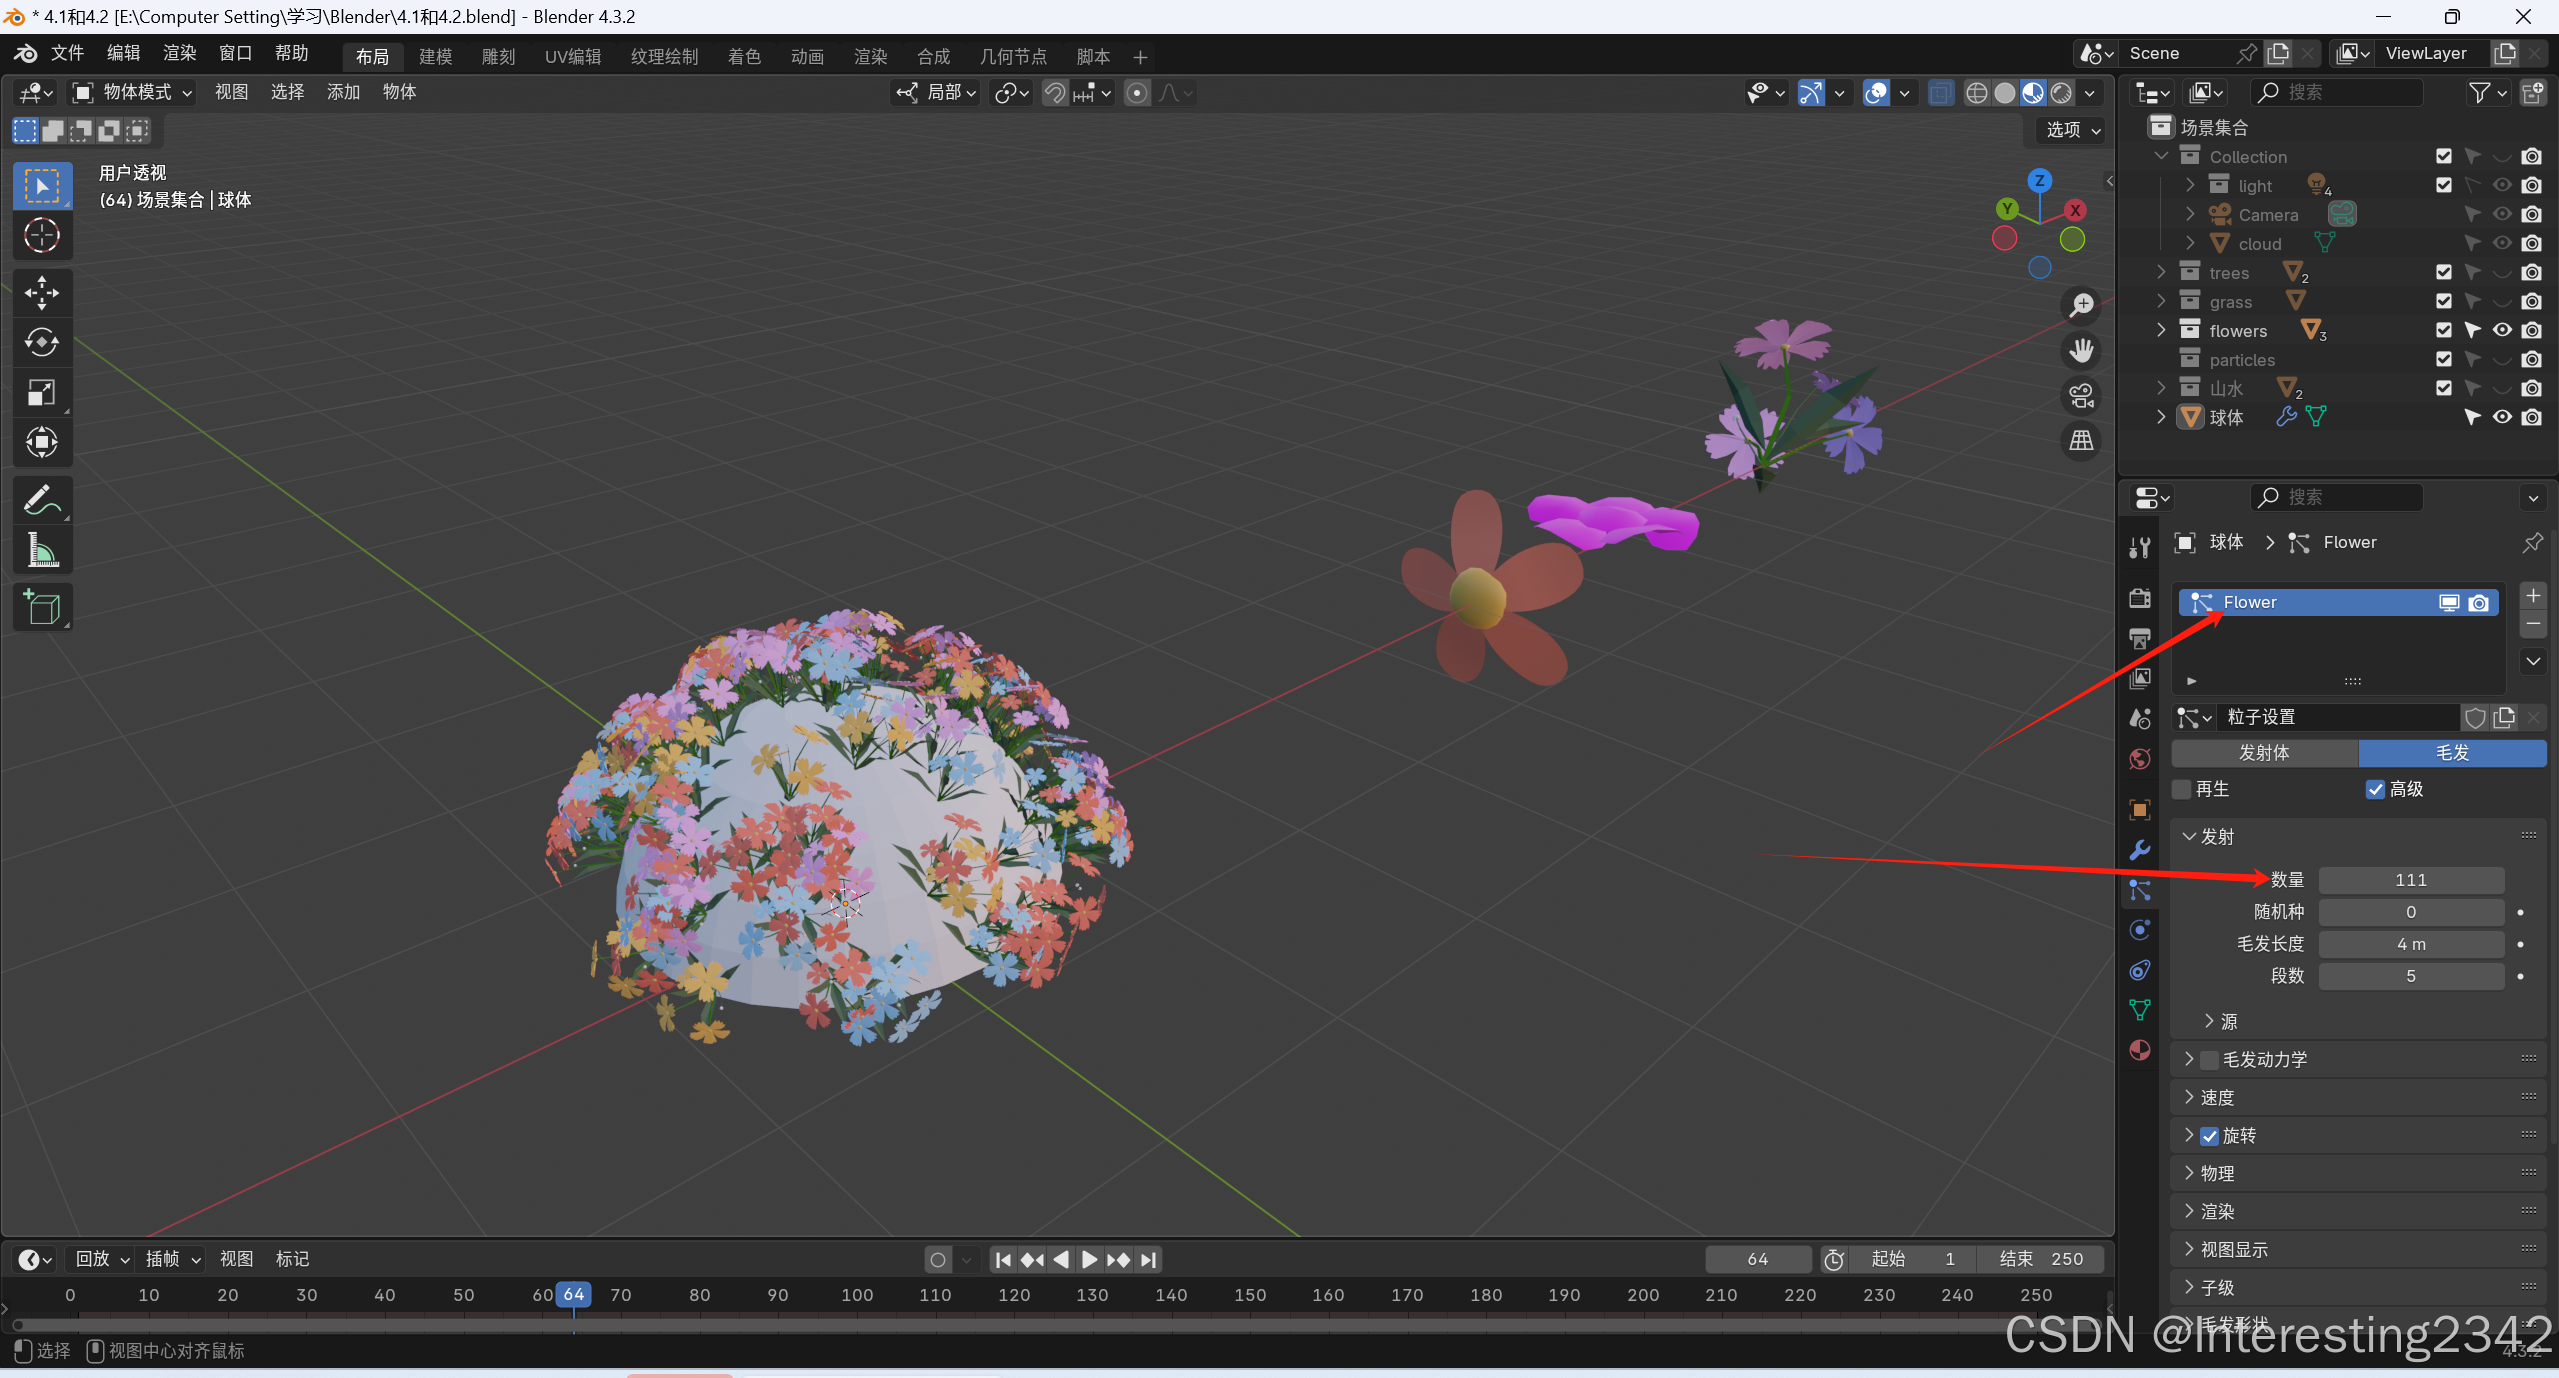Select the Measure tool
The width and height of the screenshot is (2559, 1378).
pos(42,550)
